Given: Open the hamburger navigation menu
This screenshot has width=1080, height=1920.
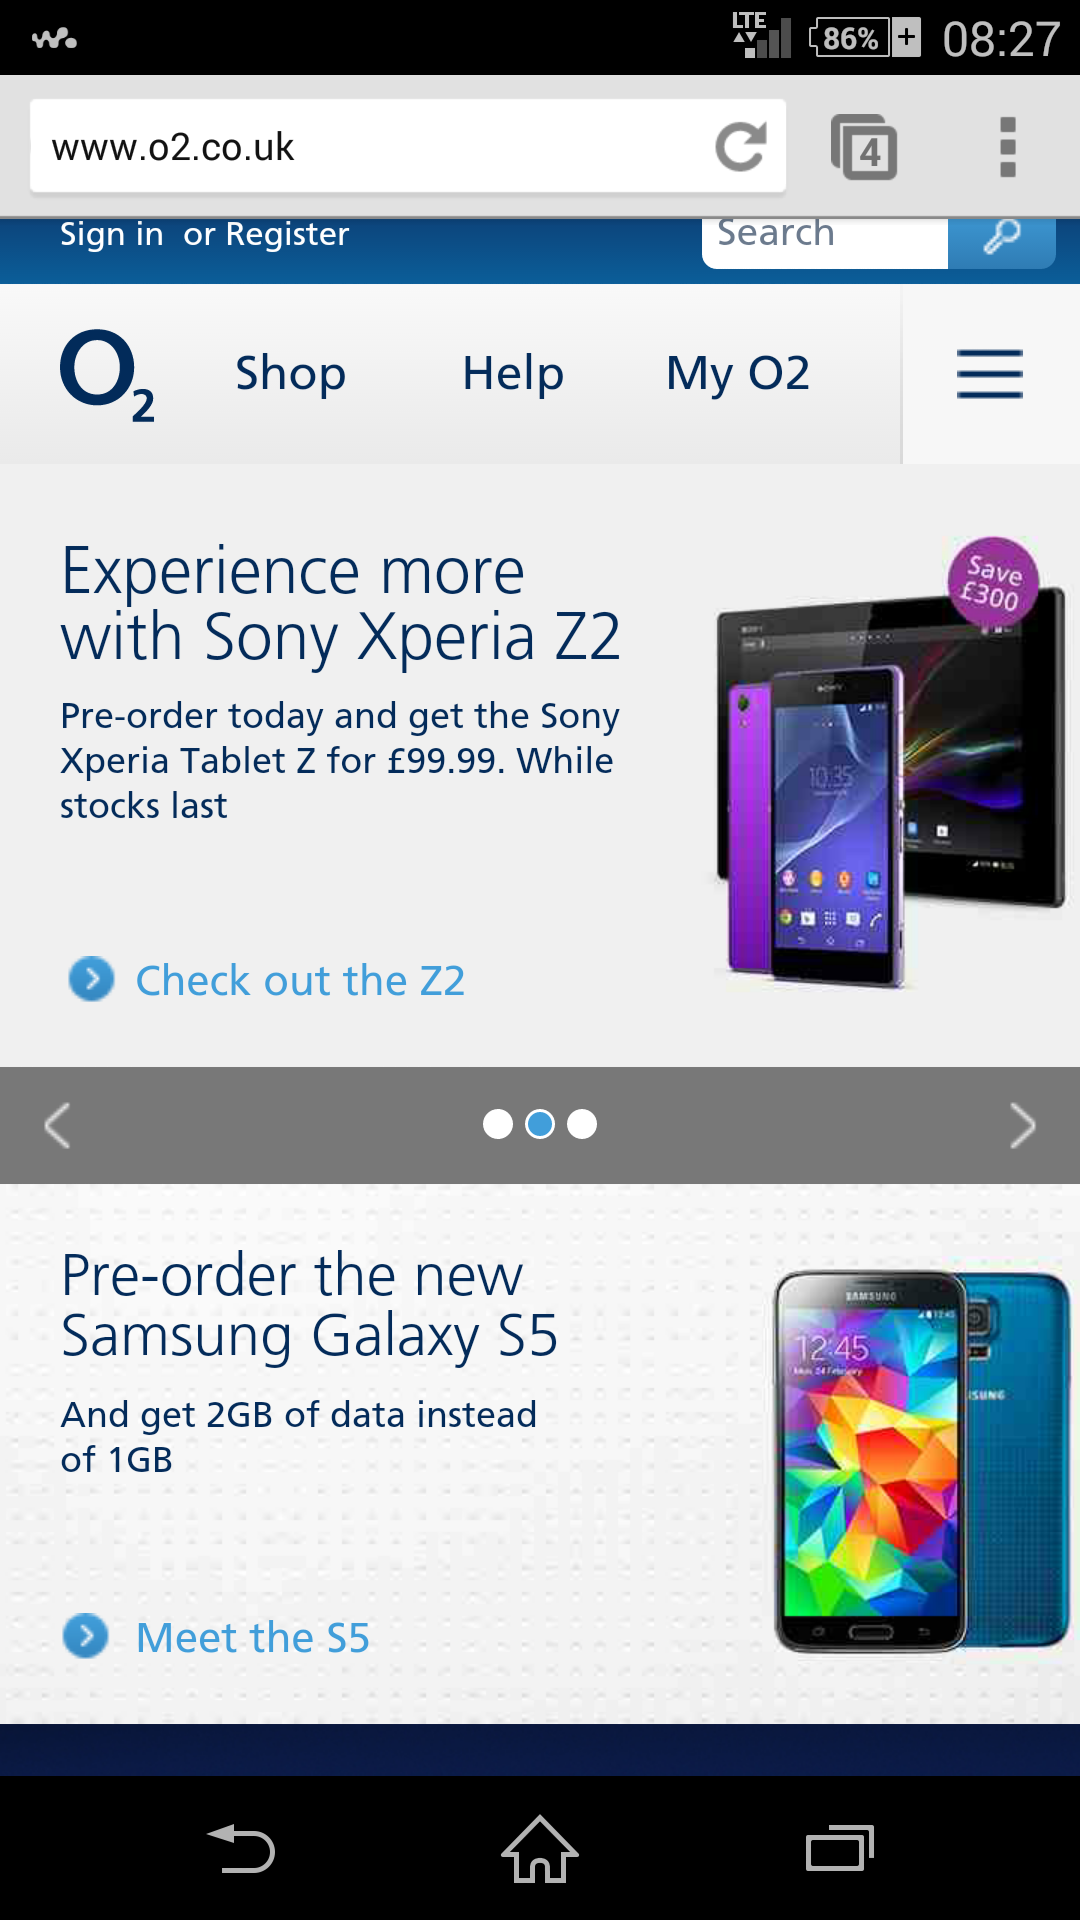Looking at the screenshot, I should (x=990, y=374).
